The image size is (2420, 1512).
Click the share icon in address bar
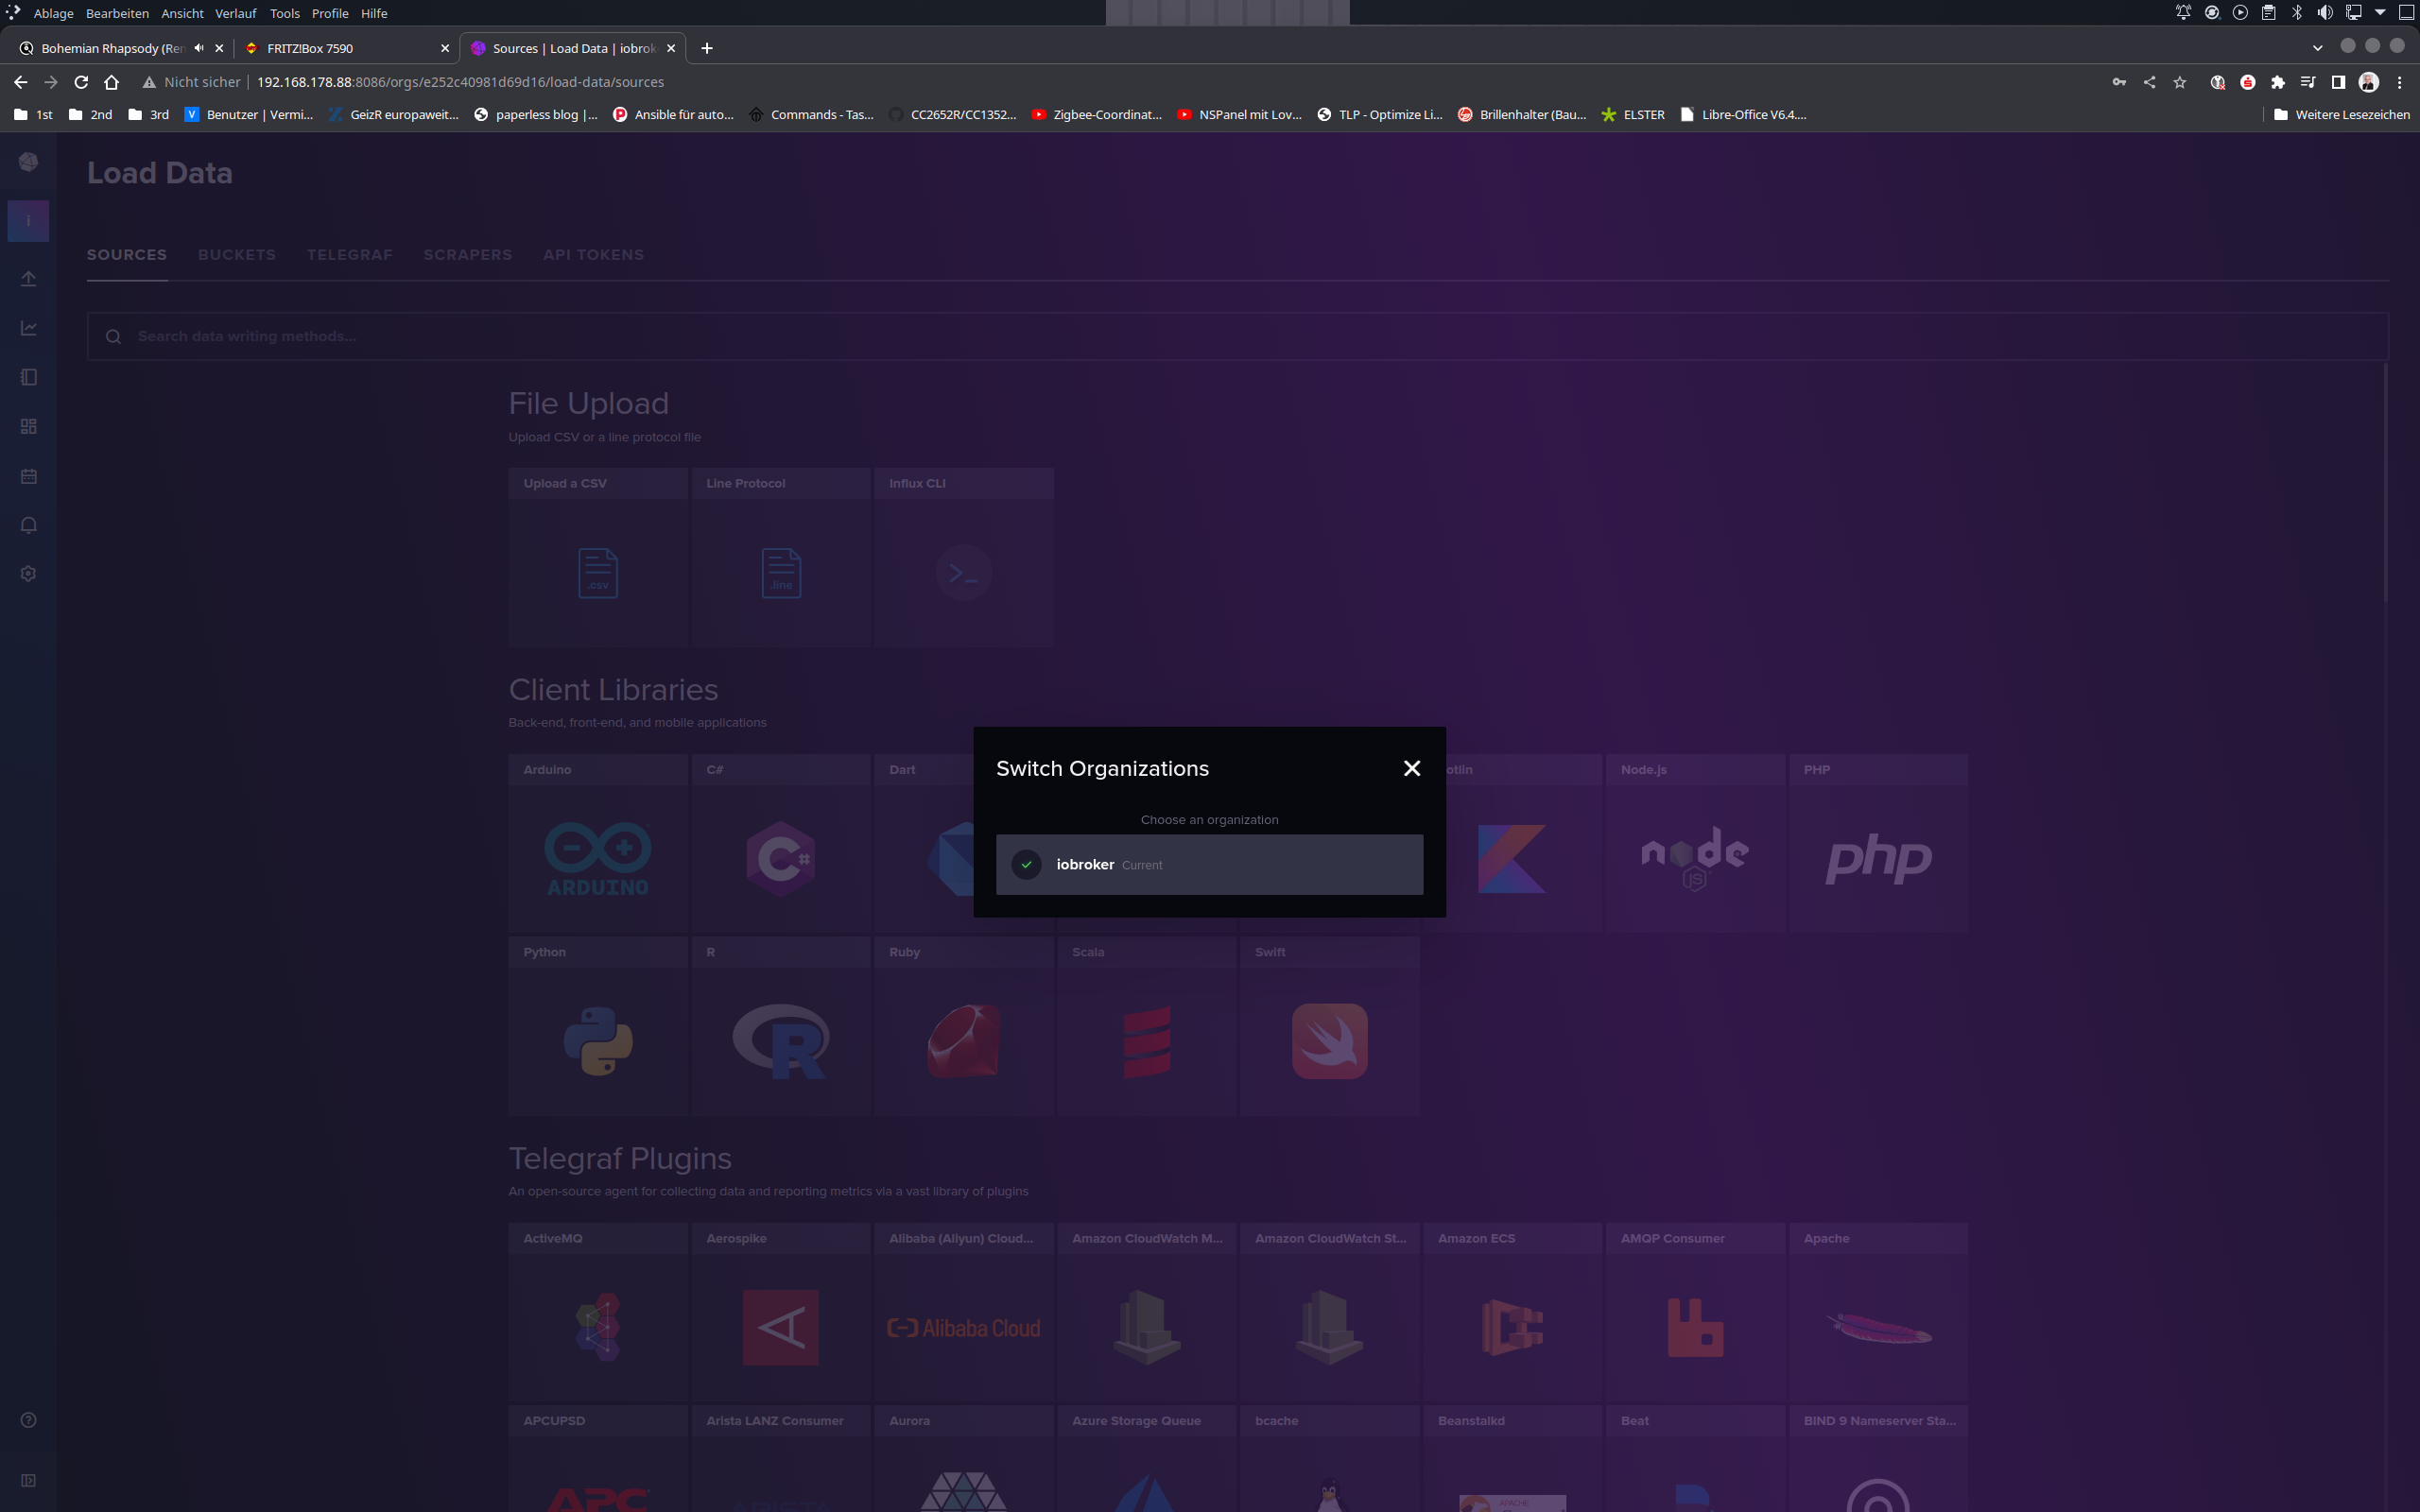(x=2149, y=82)
